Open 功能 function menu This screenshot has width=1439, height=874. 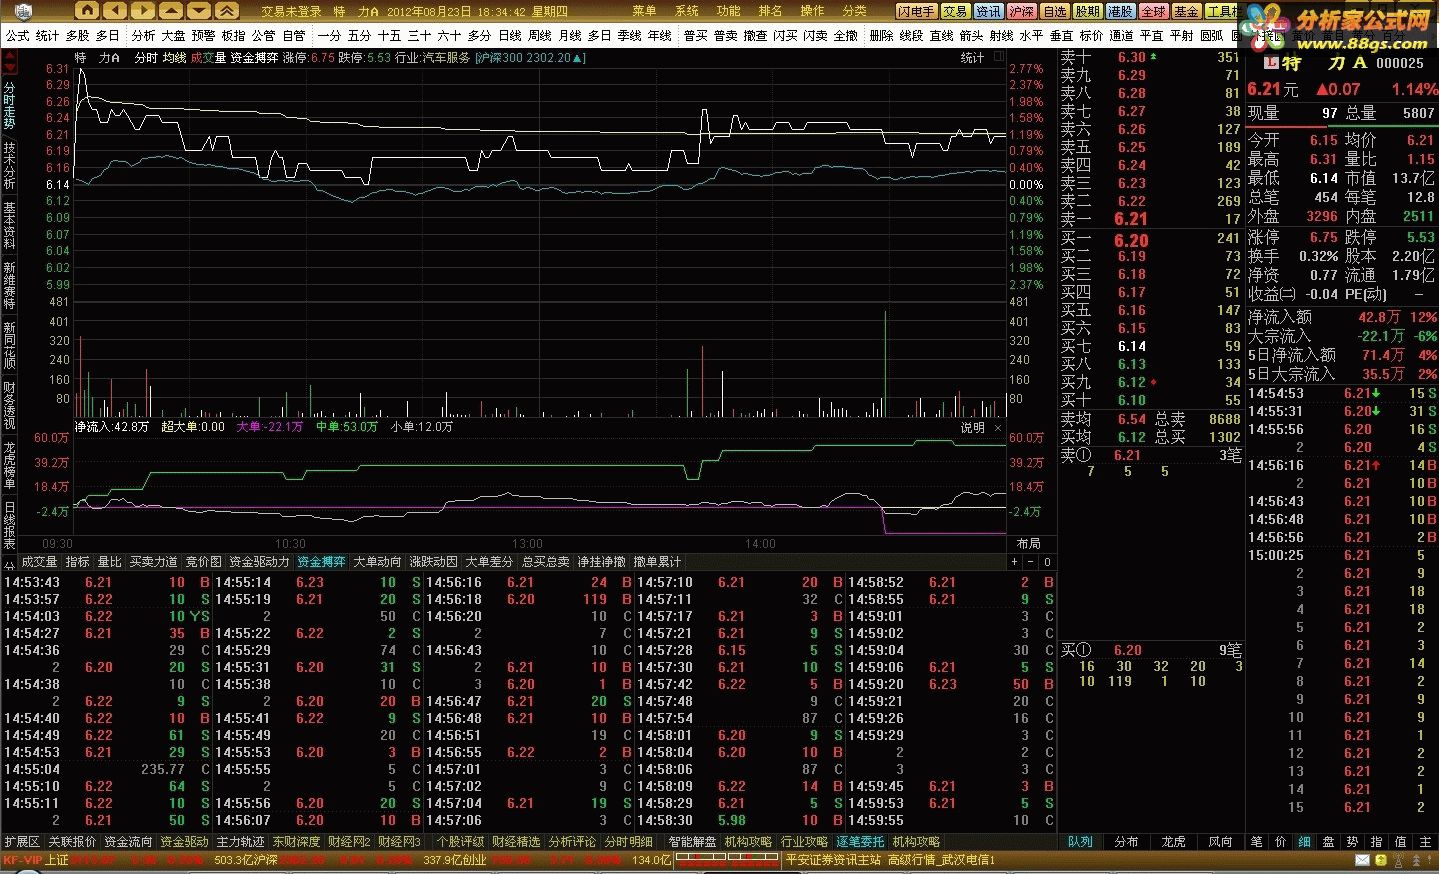pyautogui.click(x=729, y=11)
